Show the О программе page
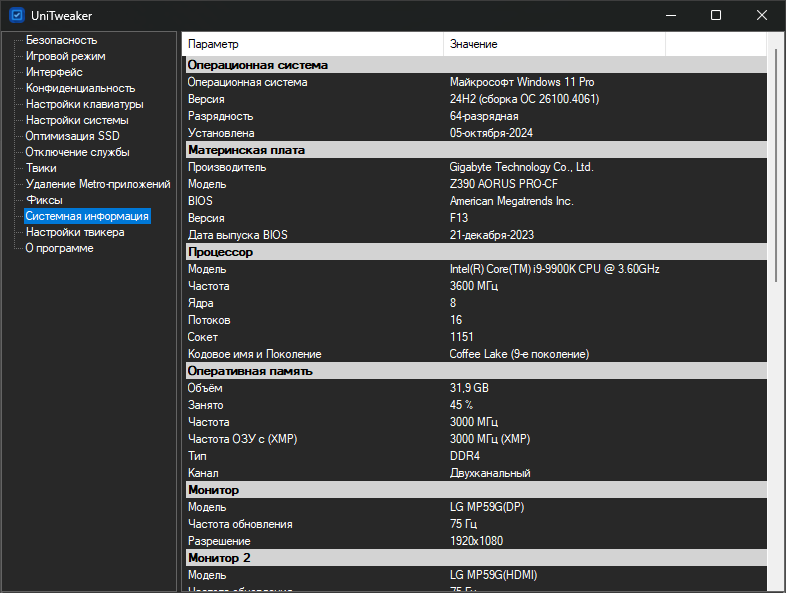 click(60, 248)
